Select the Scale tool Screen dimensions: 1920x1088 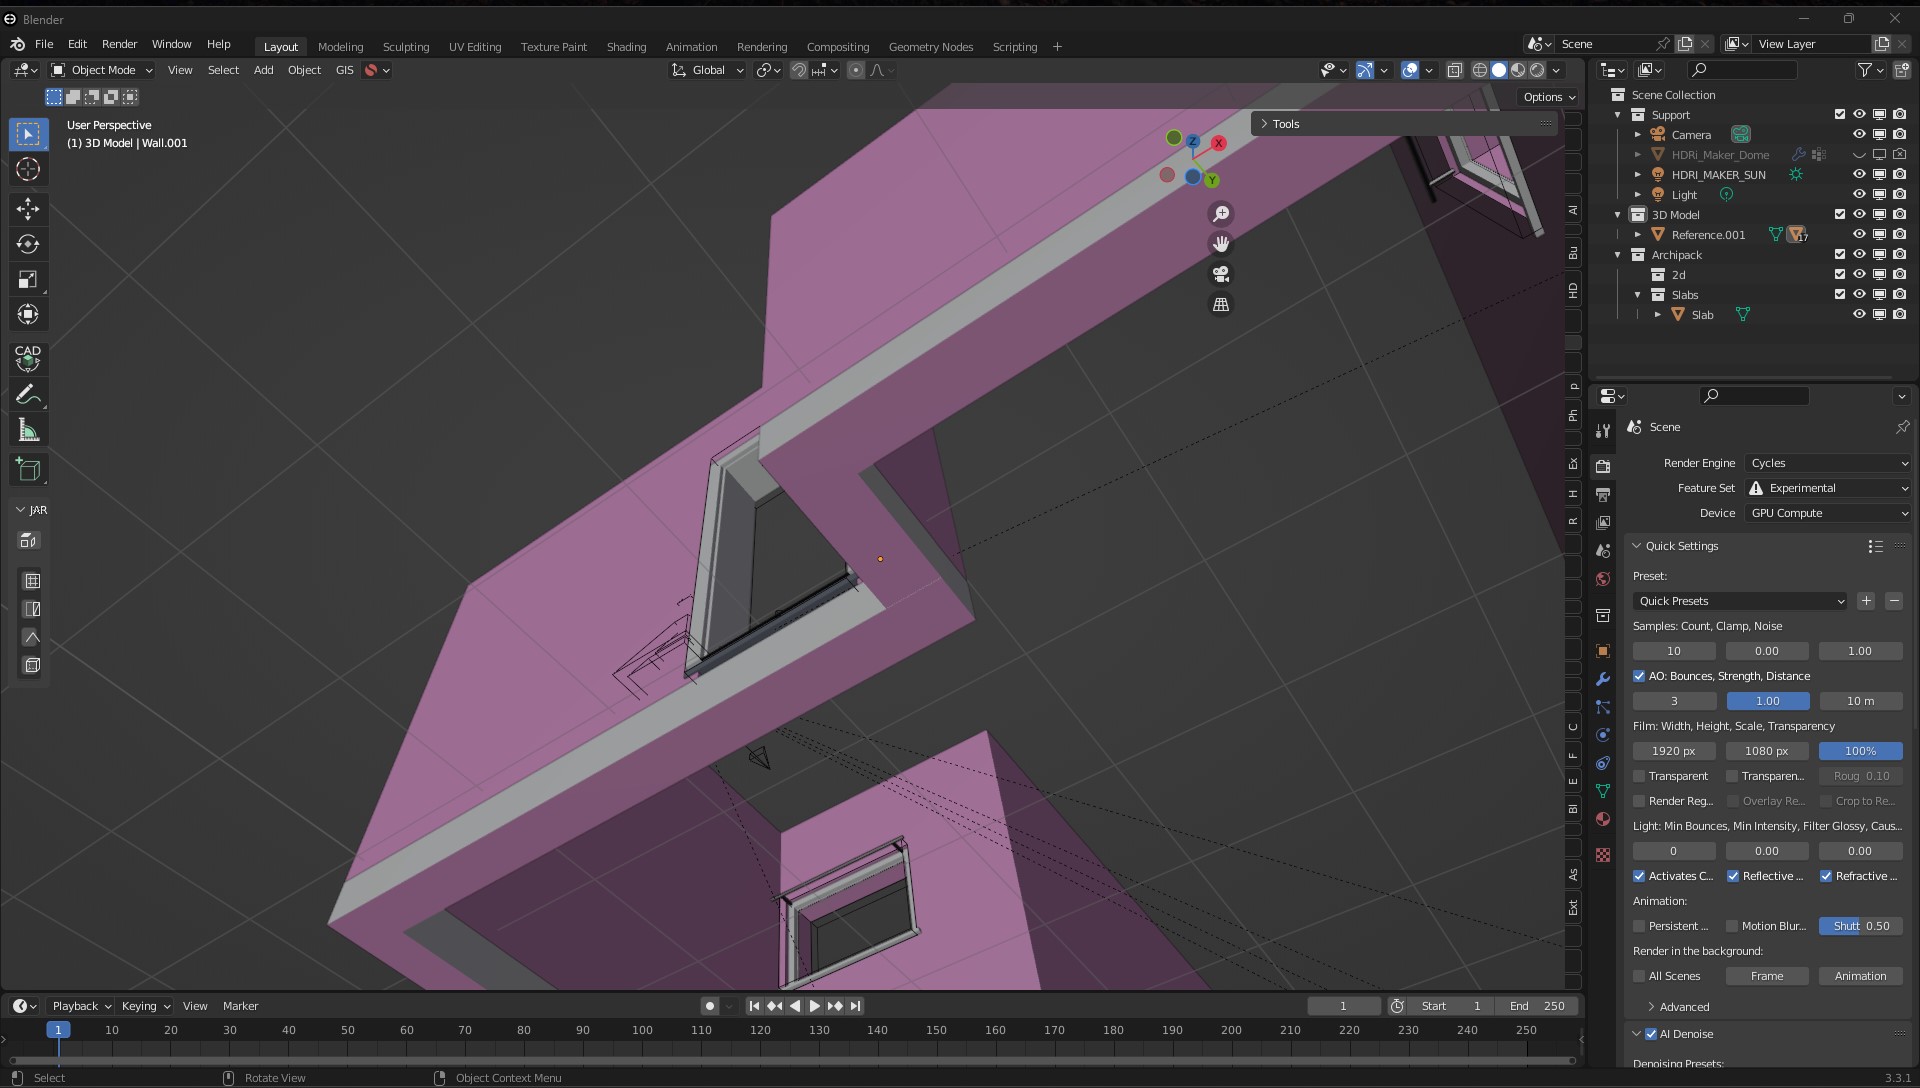[28, 279]
